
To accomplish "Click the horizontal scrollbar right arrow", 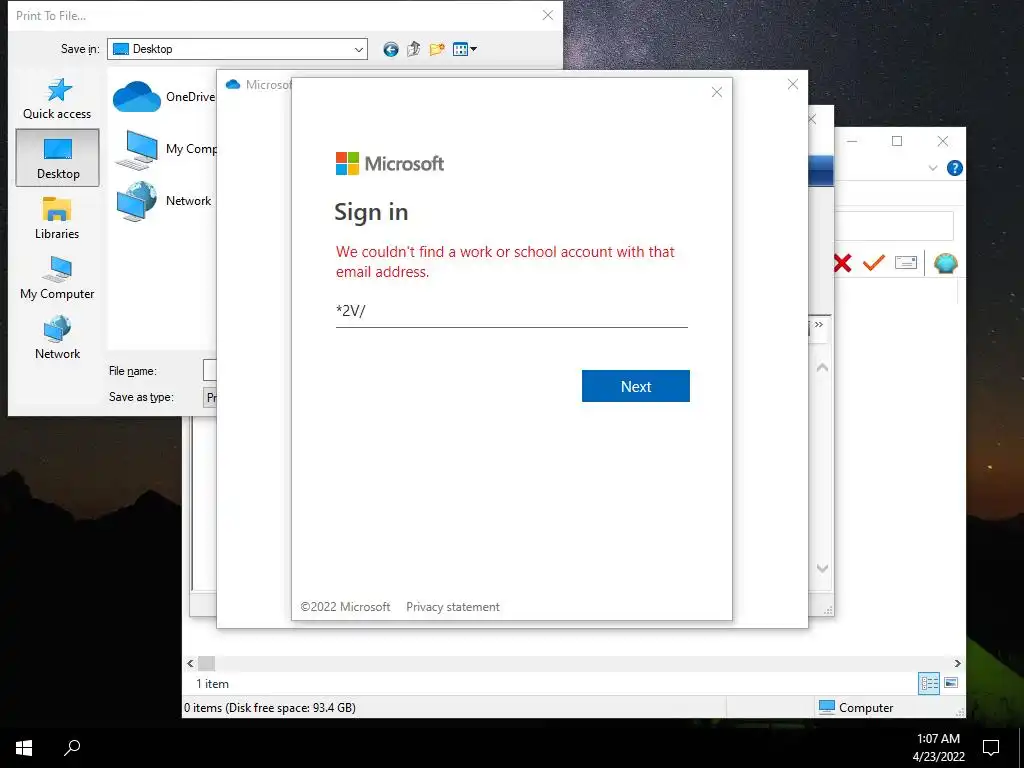I will coord(957,664).
